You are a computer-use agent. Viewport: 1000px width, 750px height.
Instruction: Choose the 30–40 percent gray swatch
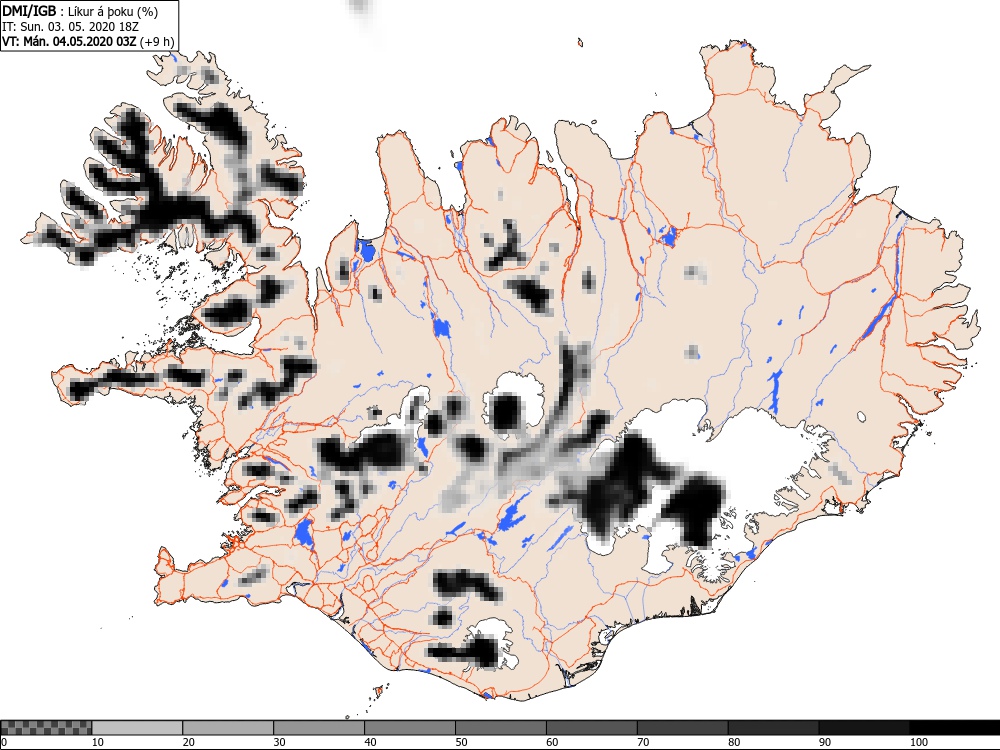pos(319,728)
